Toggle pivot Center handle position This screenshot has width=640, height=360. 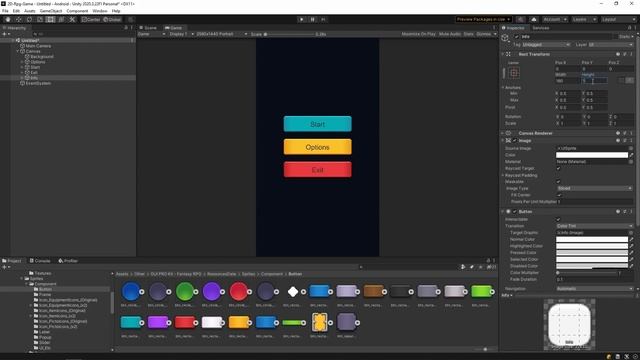[91, 19]
